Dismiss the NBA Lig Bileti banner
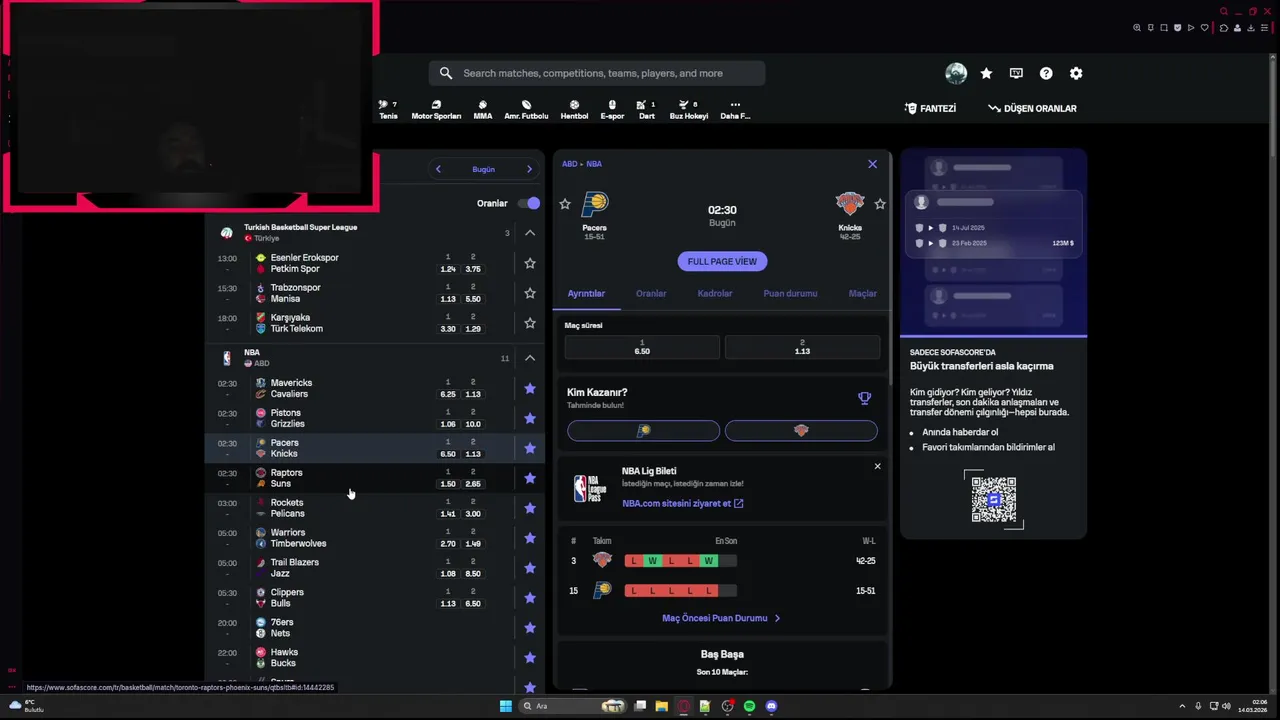This screenshot has width=1280, height=720. coord(877,466)
